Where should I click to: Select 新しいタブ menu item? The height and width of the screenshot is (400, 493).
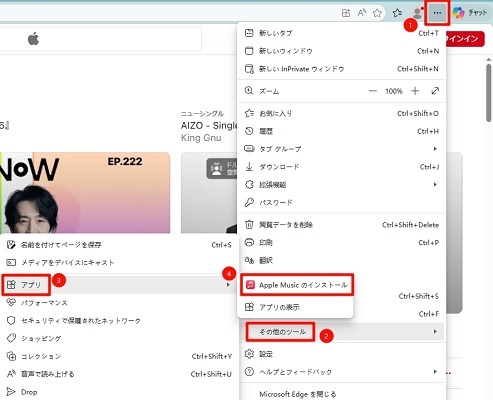[342, 33]
